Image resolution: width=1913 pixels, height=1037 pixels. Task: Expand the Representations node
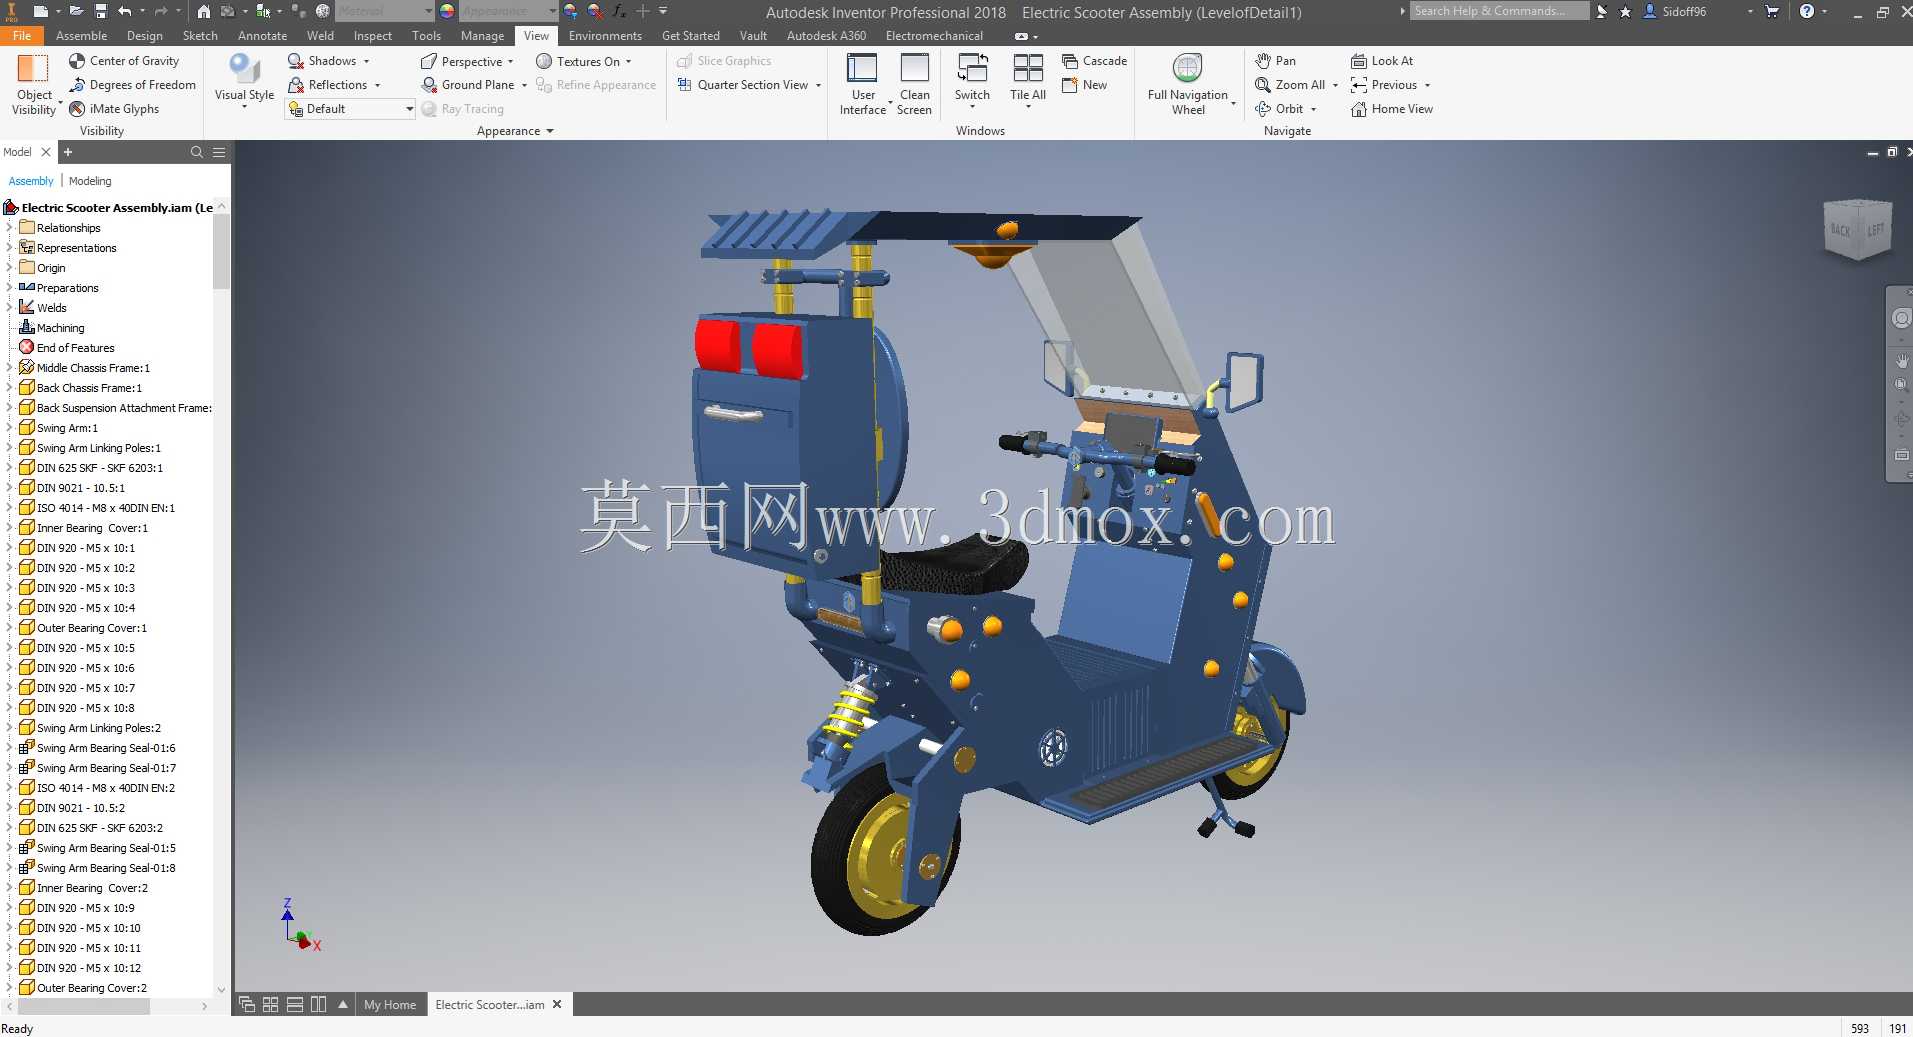coord(10,248)
